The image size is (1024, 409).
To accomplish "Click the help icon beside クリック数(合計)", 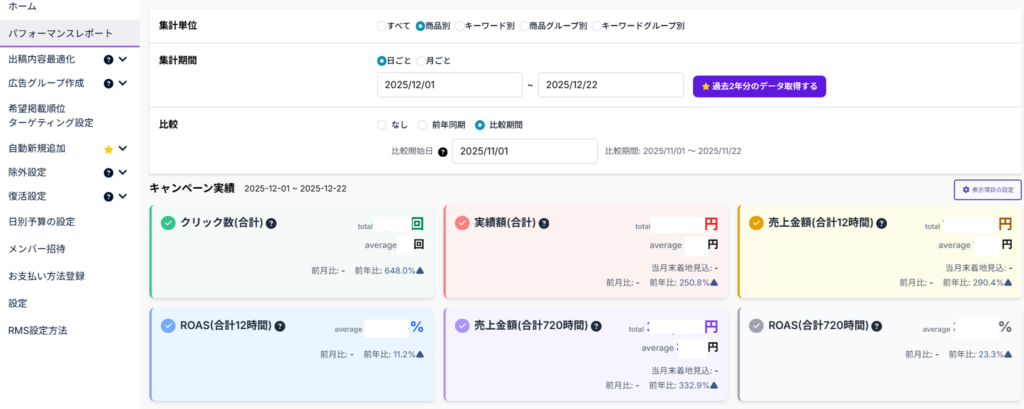I will (x=271, y=223).
